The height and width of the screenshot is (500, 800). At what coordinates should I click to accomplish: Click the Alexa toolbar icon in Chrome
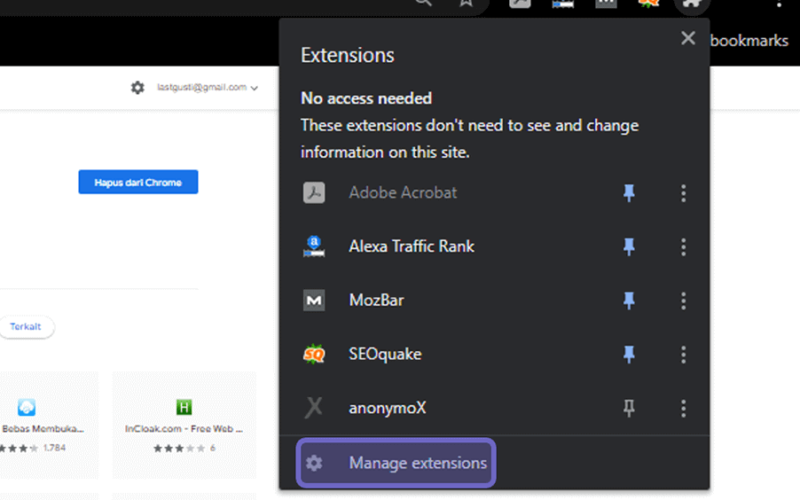[563, 3]
